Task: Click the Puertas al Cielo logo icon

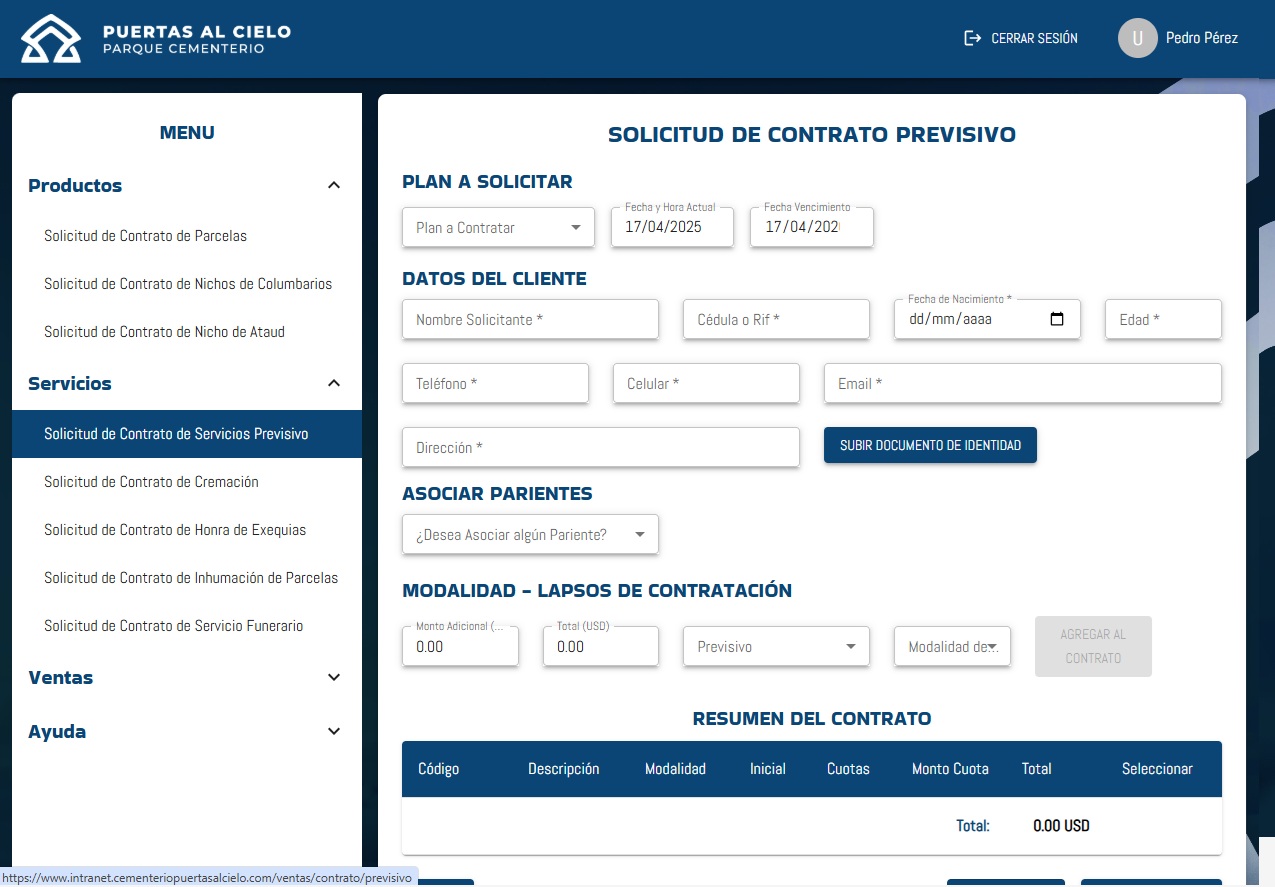Action: [51, 39]
